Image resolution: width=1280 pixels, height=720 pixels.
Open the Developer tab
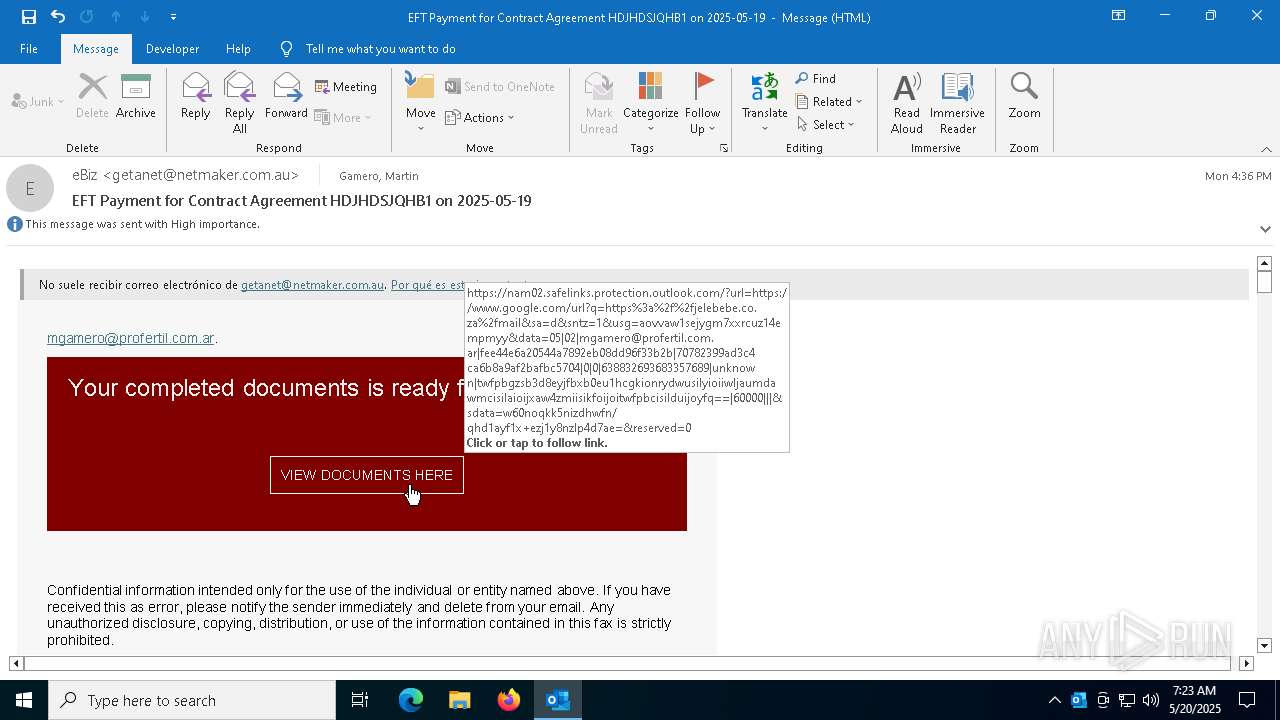[172, 48]
